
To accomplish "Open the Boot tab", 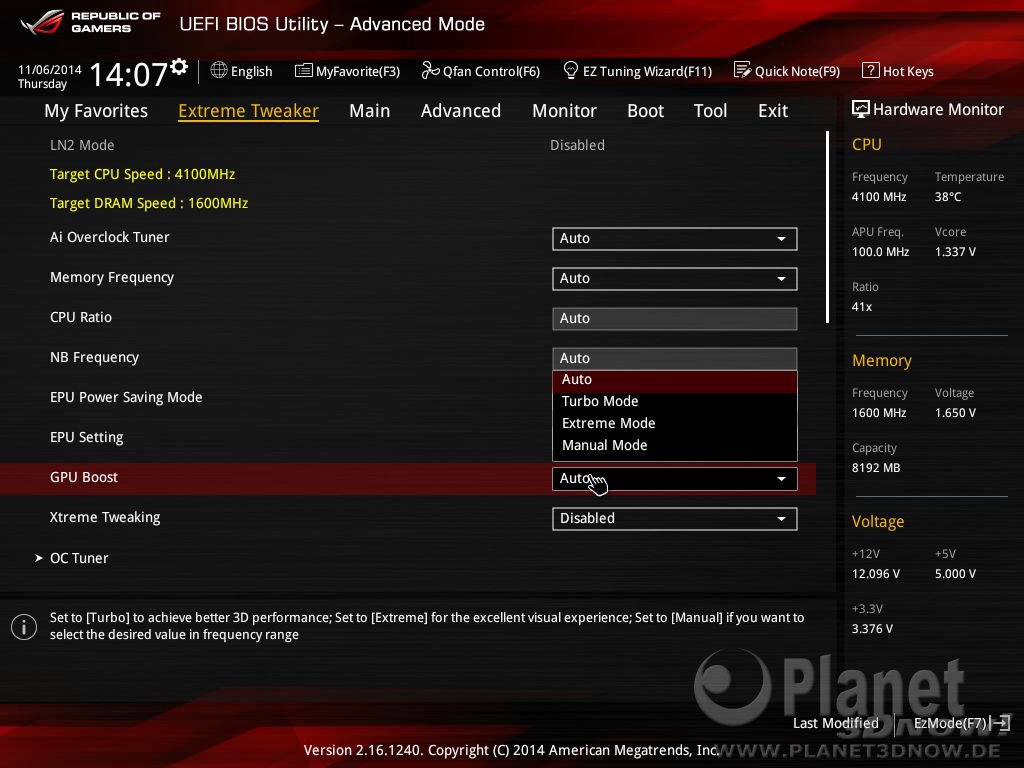I will click(x=645, y=111).
